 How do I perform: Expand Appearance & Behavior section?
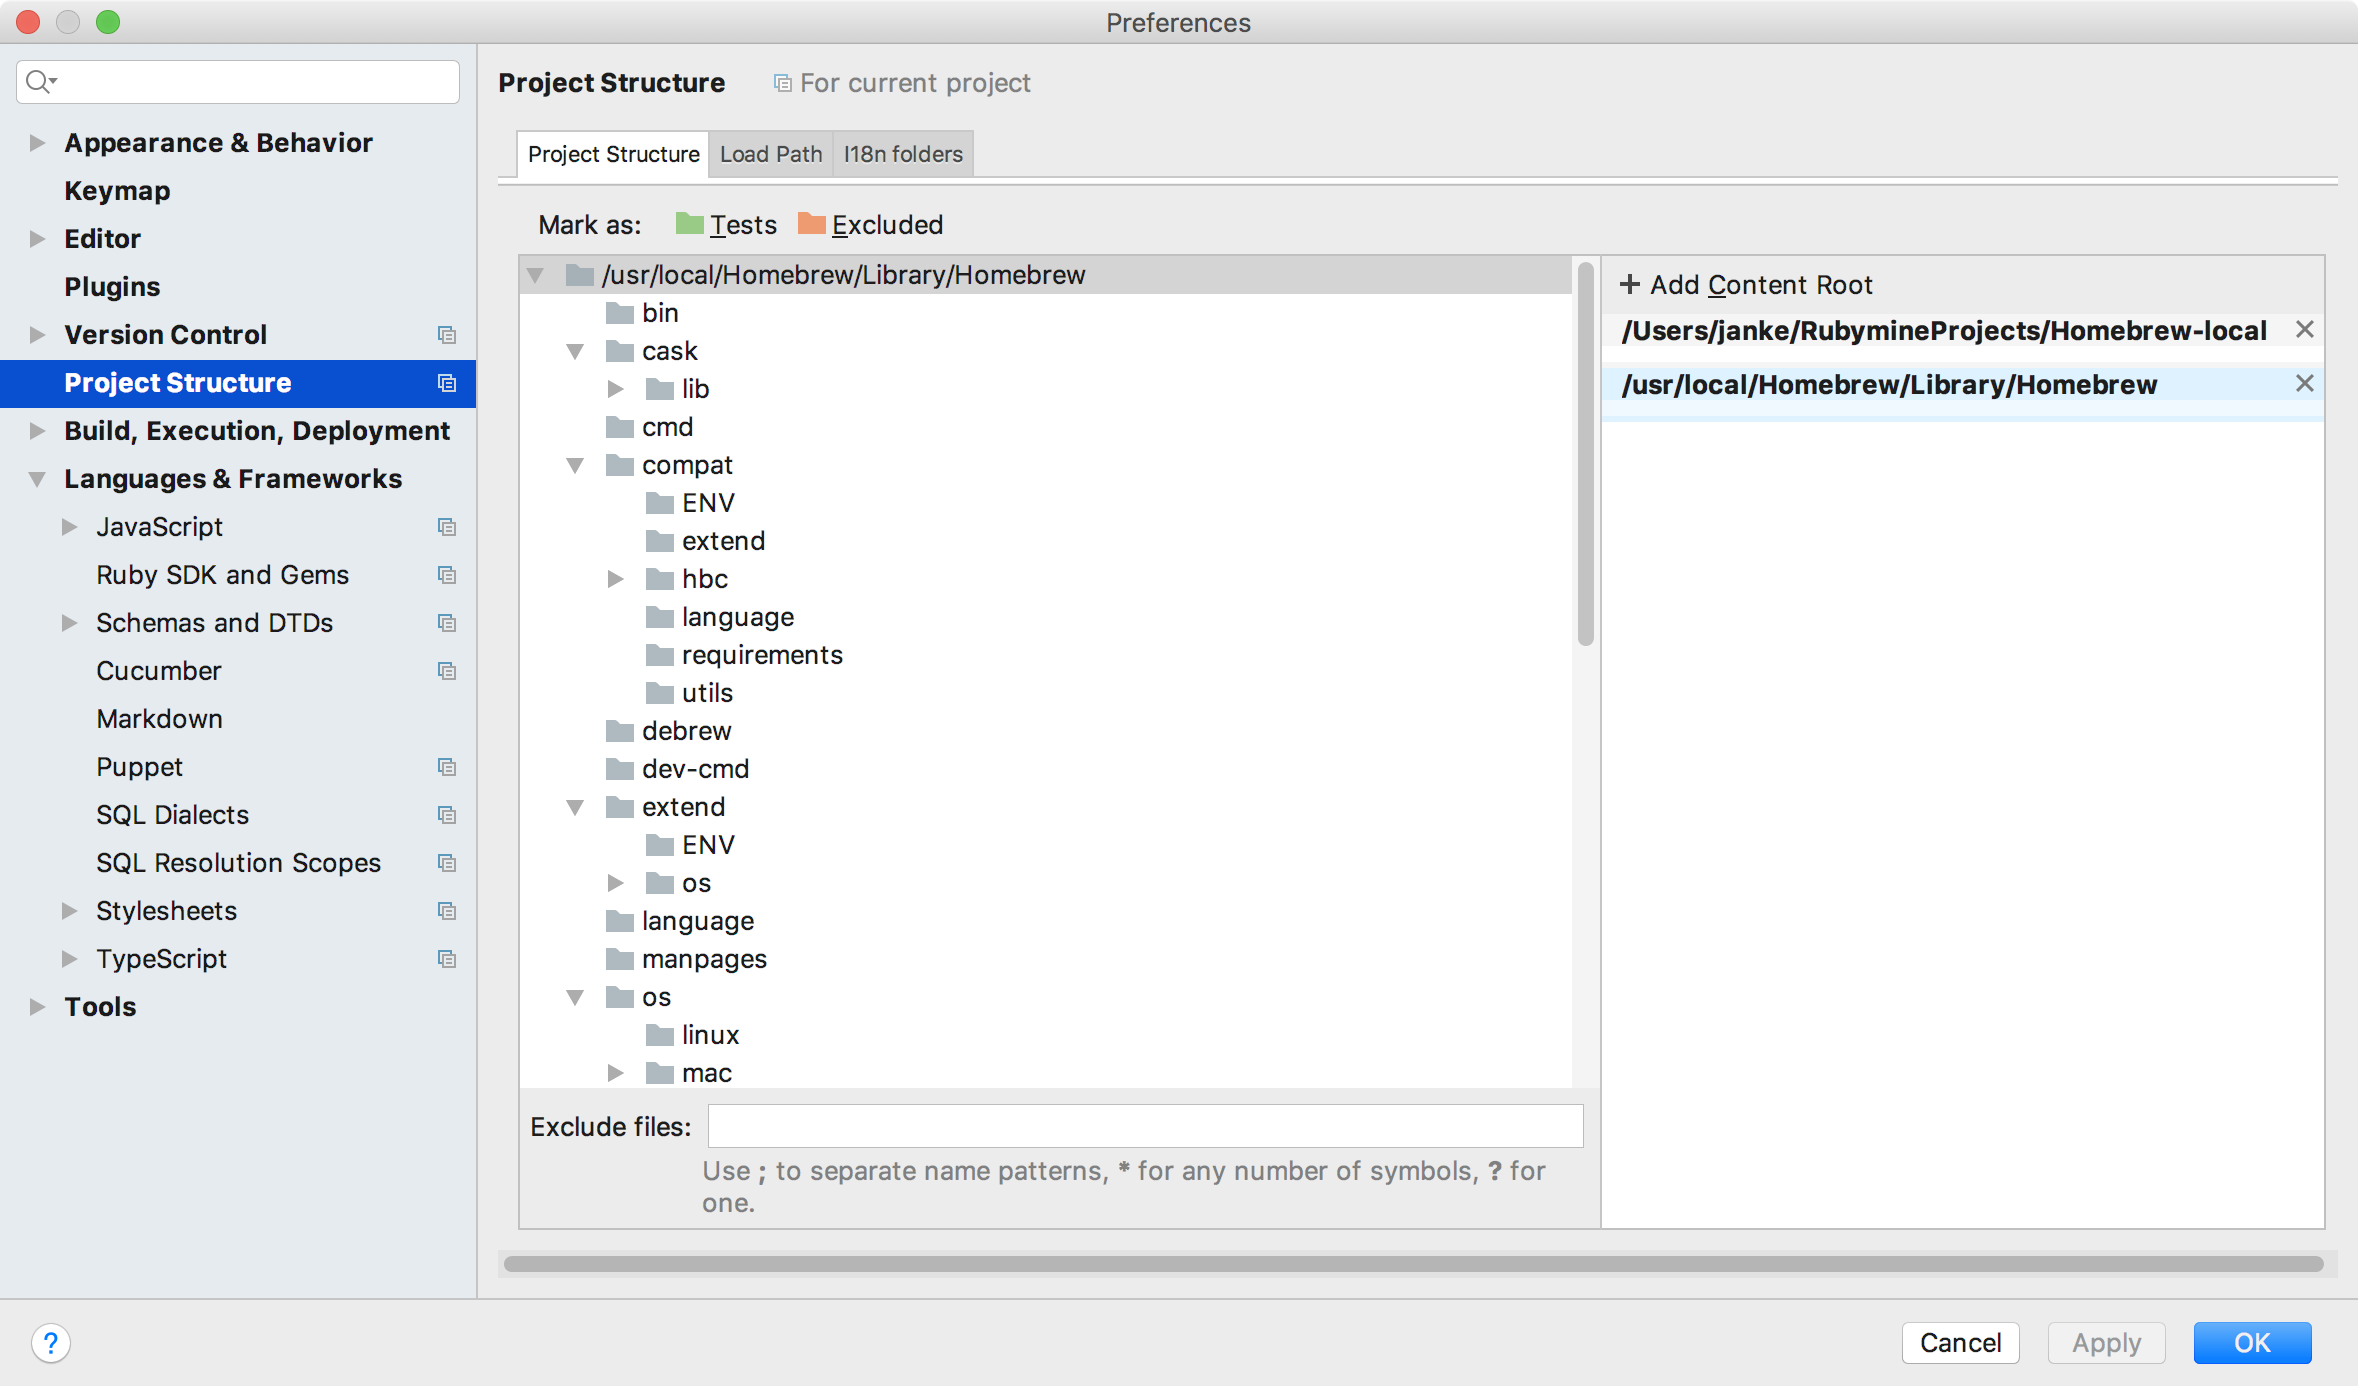(37, 143)
